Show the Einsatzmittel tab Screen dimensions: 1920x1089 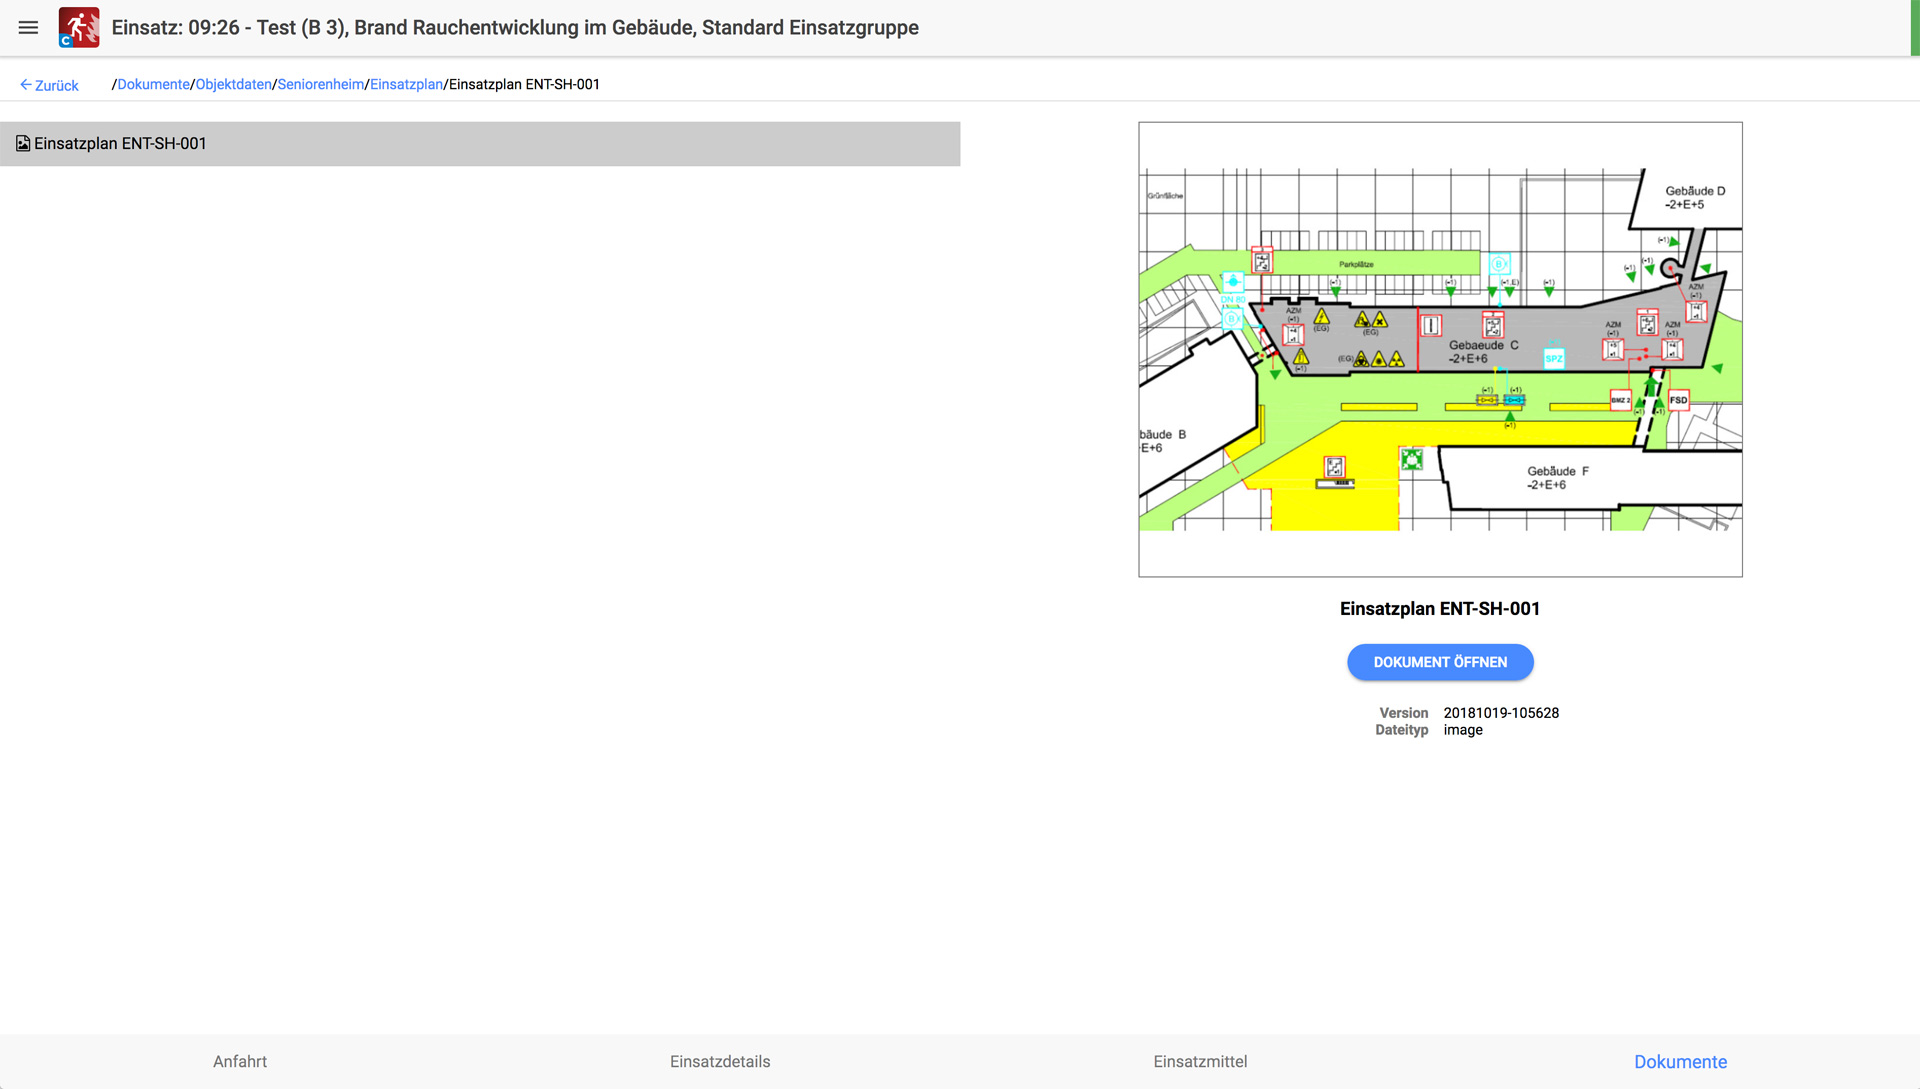[1200, 1061]
